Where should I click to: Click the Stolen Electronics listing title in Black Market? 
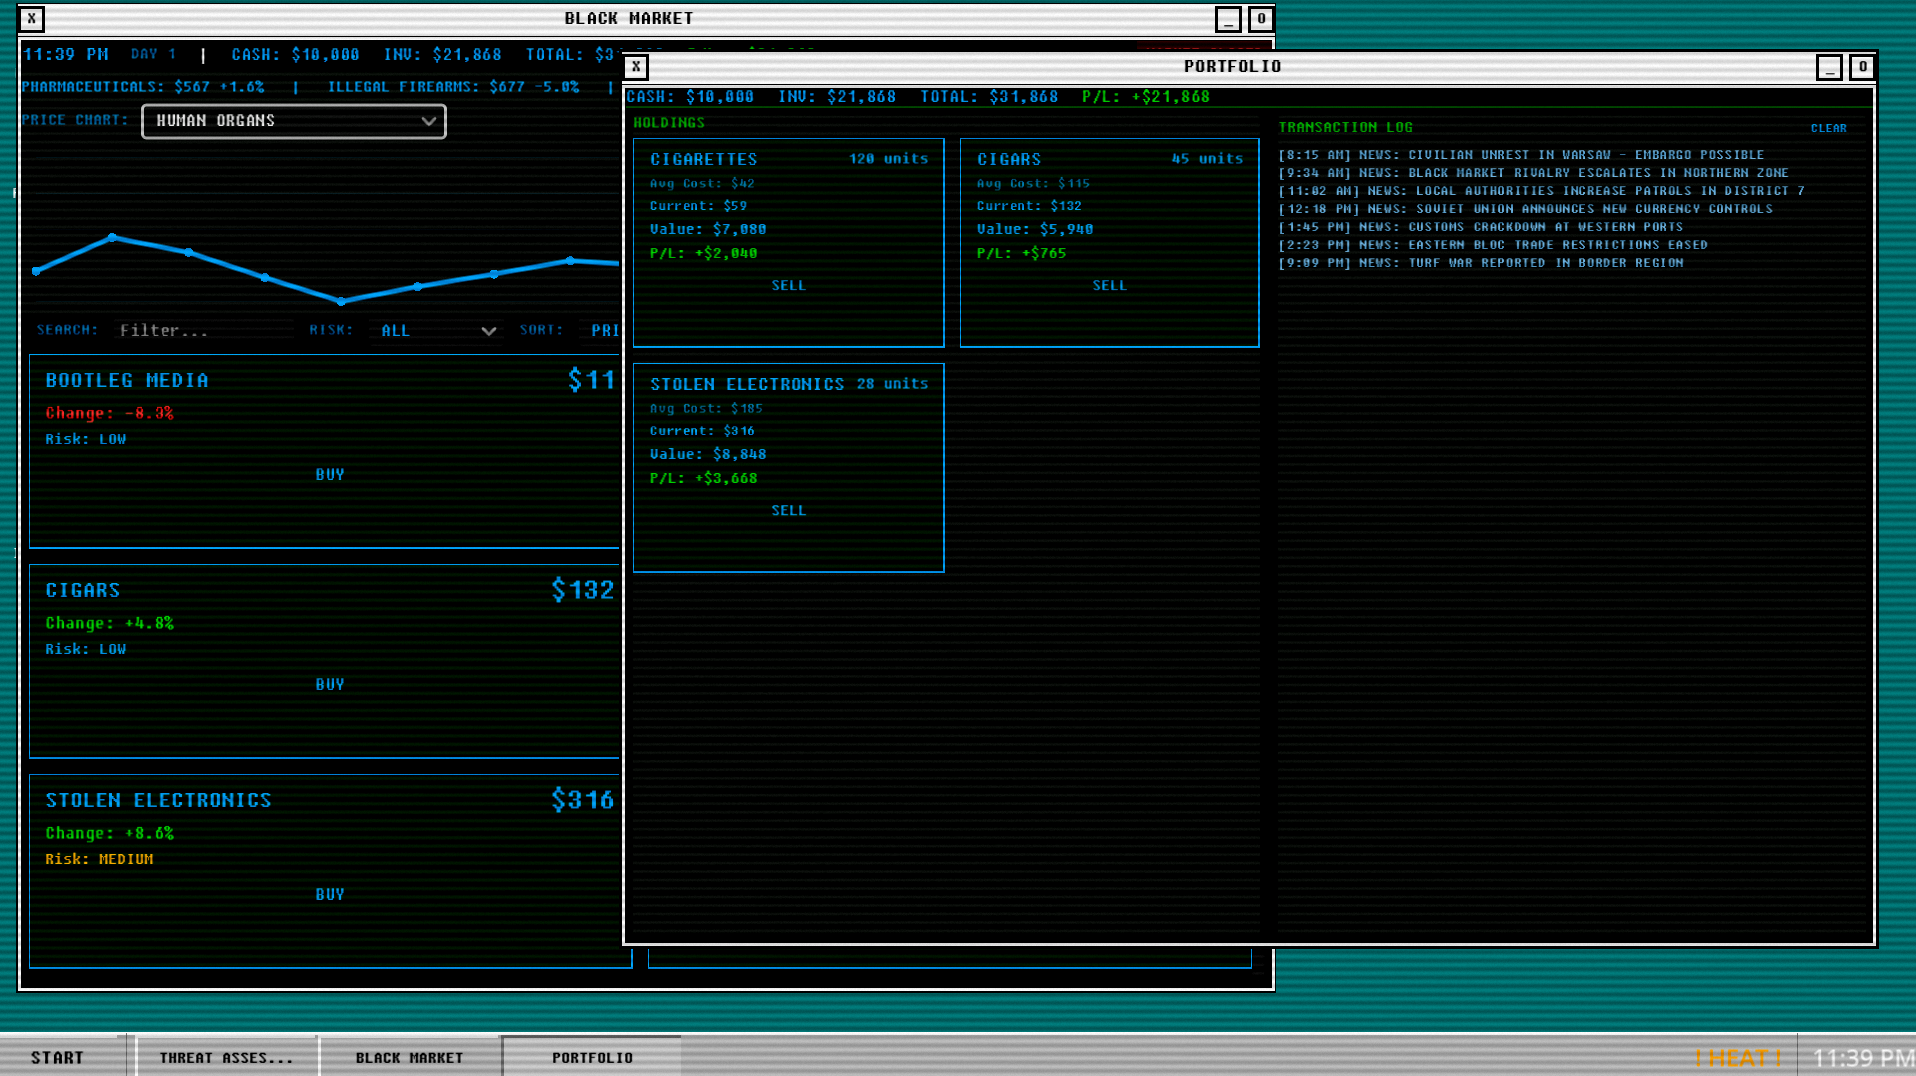(x=159, y=801)
